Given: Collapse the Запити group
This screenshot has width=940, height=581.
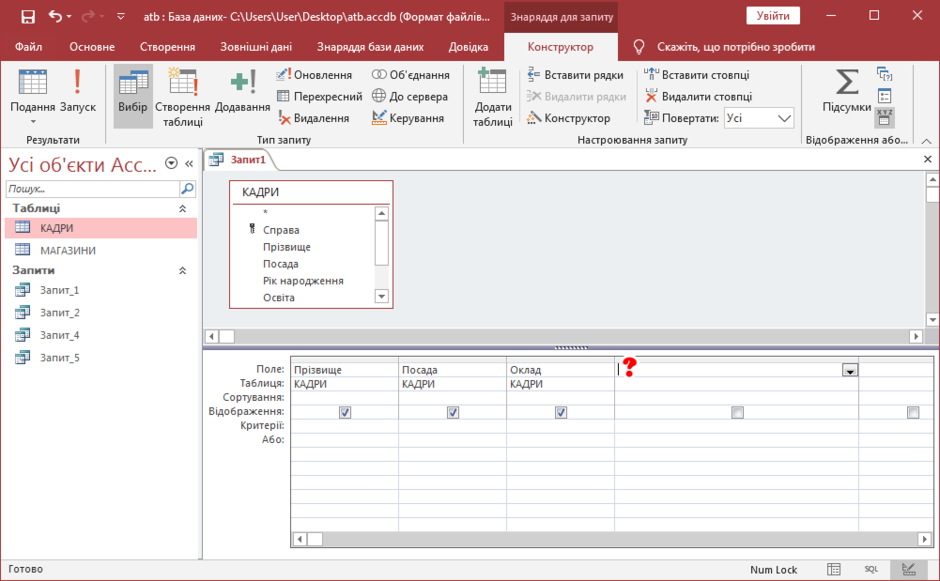Looking at the screenshot, I should click(x=182, y=271).
